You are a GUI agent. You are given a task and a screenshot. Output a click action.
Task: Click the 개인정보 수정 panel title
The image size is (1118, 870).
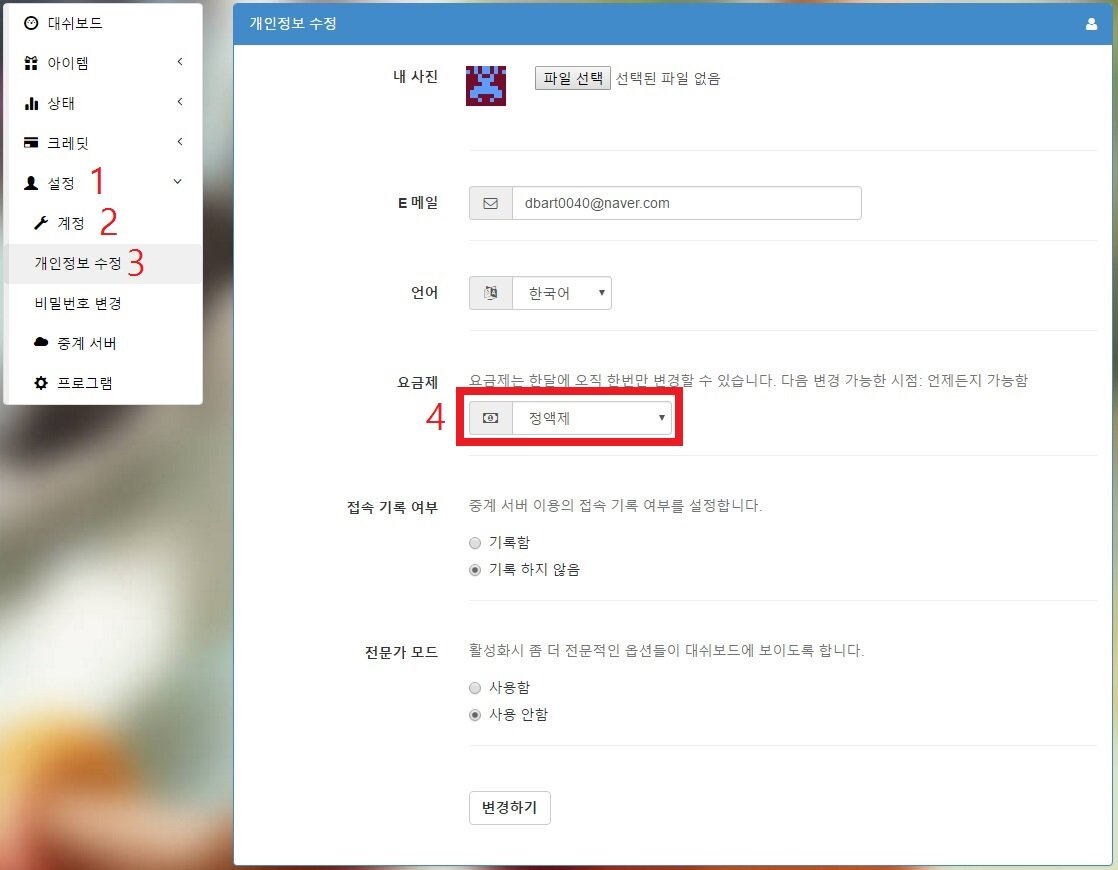pyautogui.click(x=293, y=24)
